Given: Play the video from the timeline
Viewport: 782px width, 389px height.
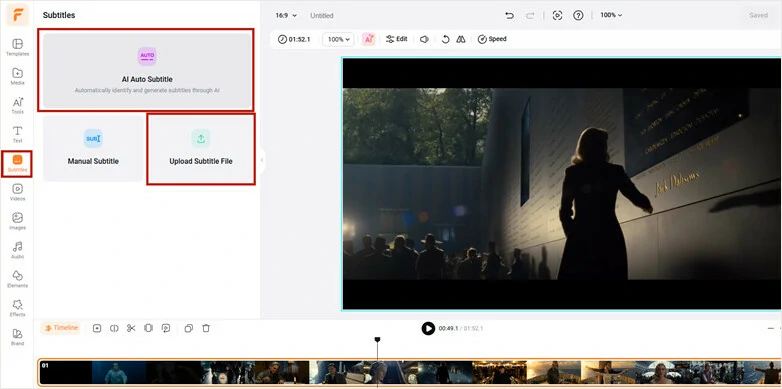Looking at the screenshot, I should [428, 328].
